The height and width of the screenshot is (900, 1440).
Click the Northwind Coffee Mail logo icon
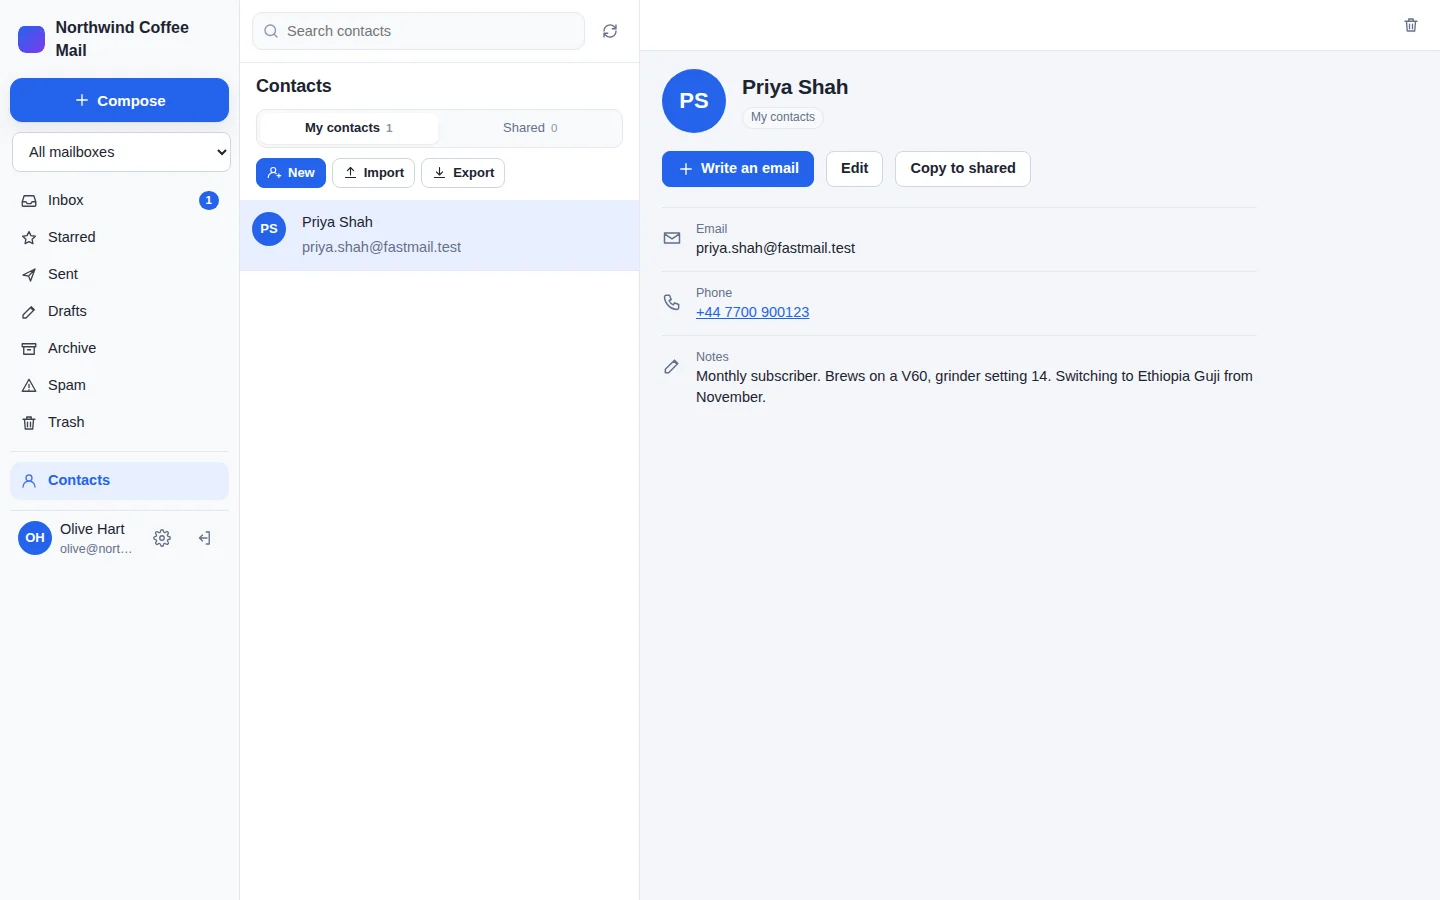tap(32, 39)
